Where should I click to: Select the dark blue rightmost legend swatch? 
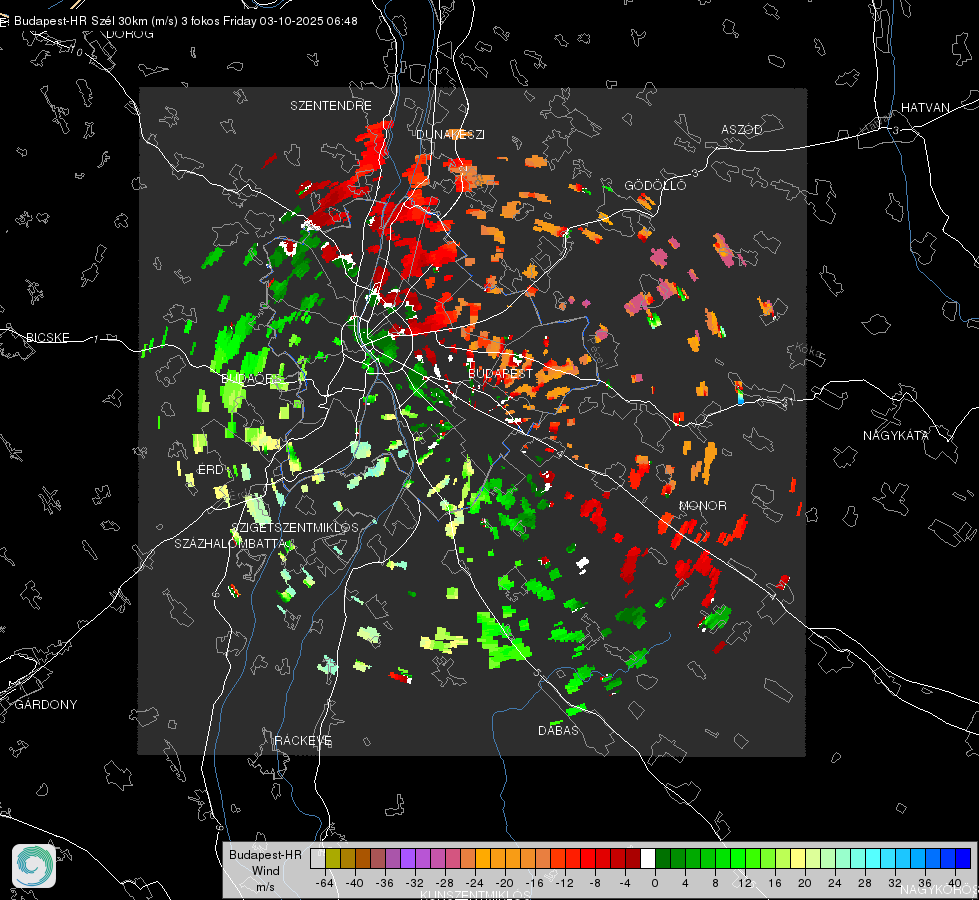pyautogui.click(x=963, y=858)
